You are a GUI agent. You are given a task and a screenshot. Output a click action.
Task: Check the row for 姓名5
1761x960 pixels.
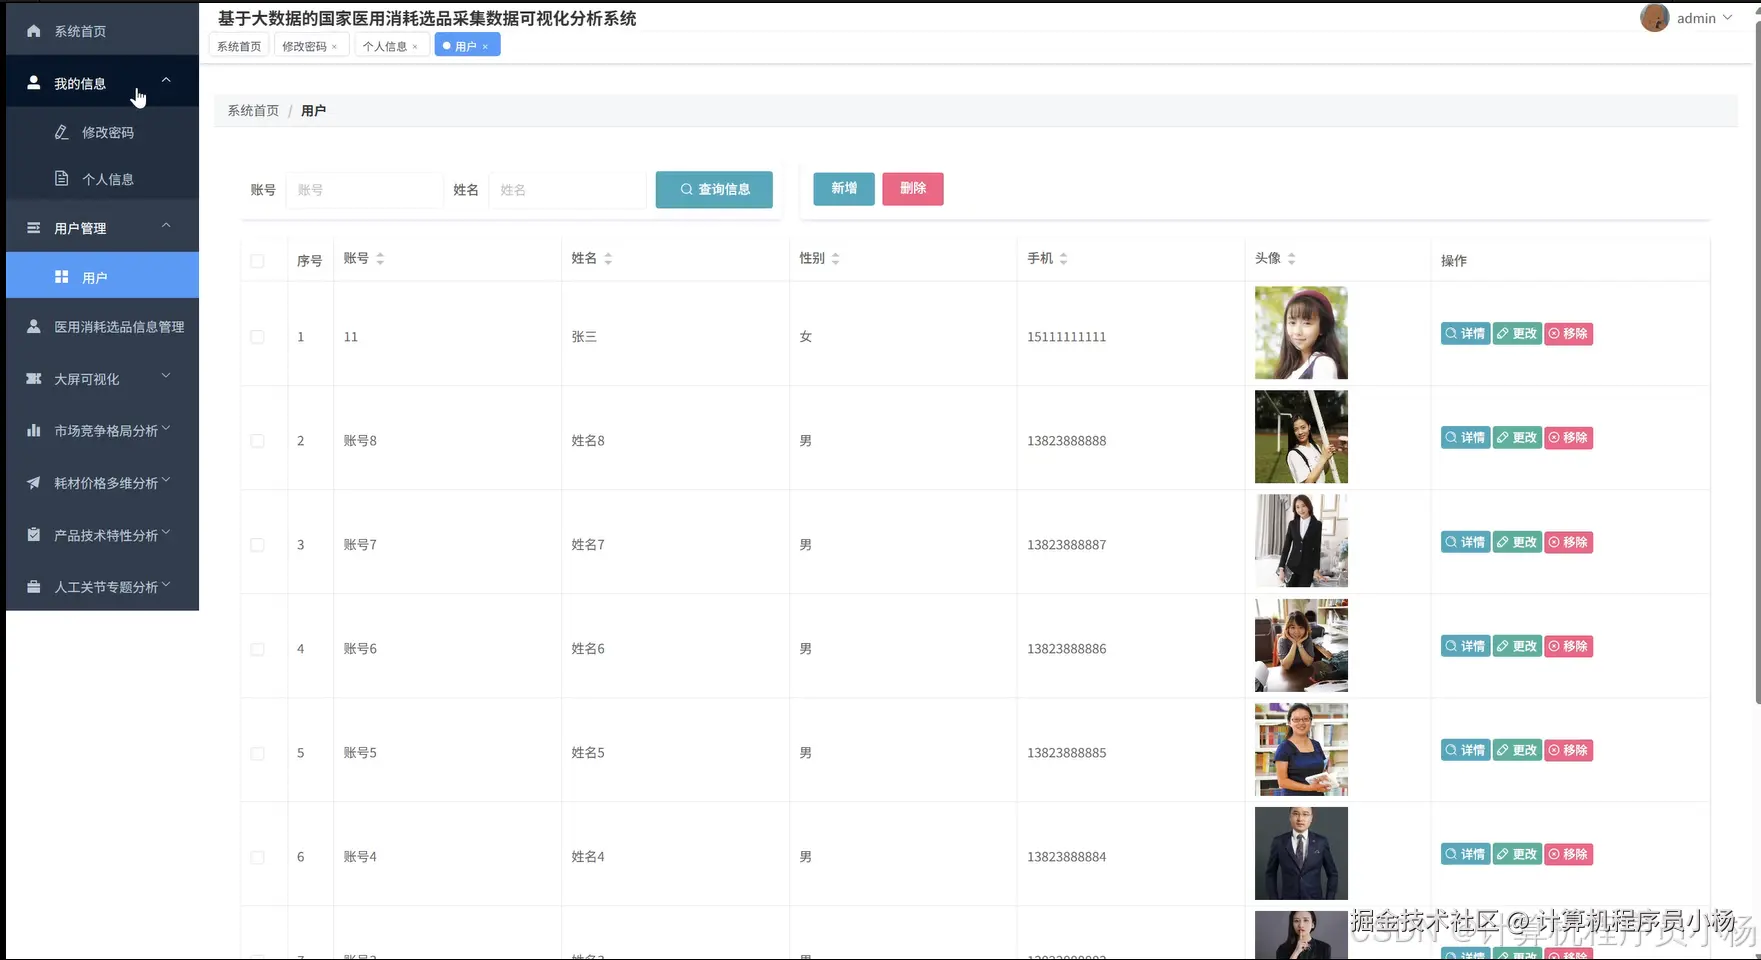coord(257,753)
